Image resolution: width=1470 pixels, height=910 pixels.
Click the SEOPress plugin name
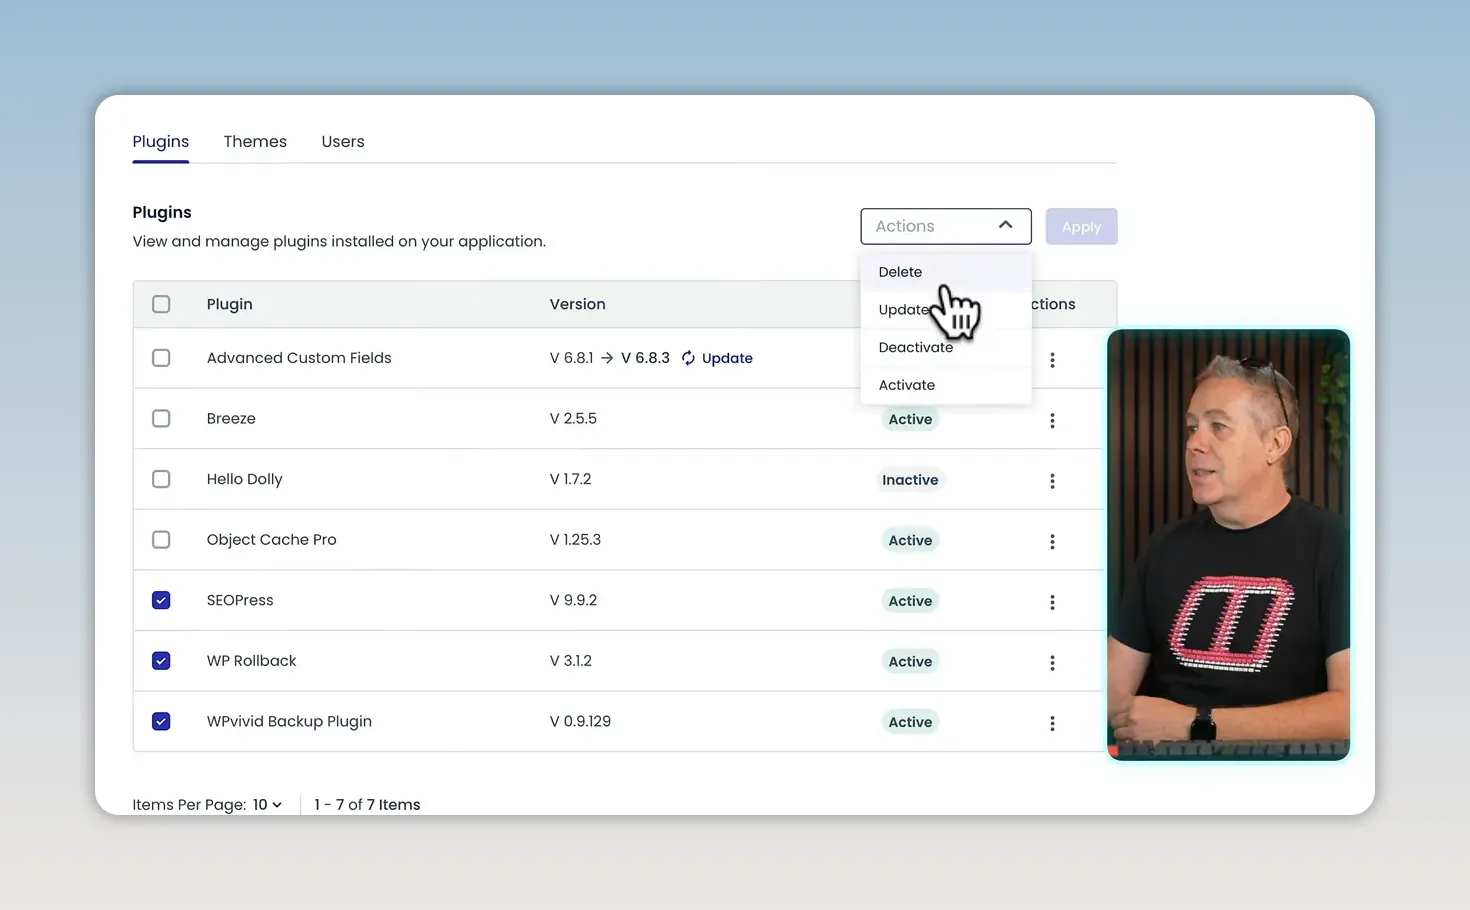(x=240, y=600)
